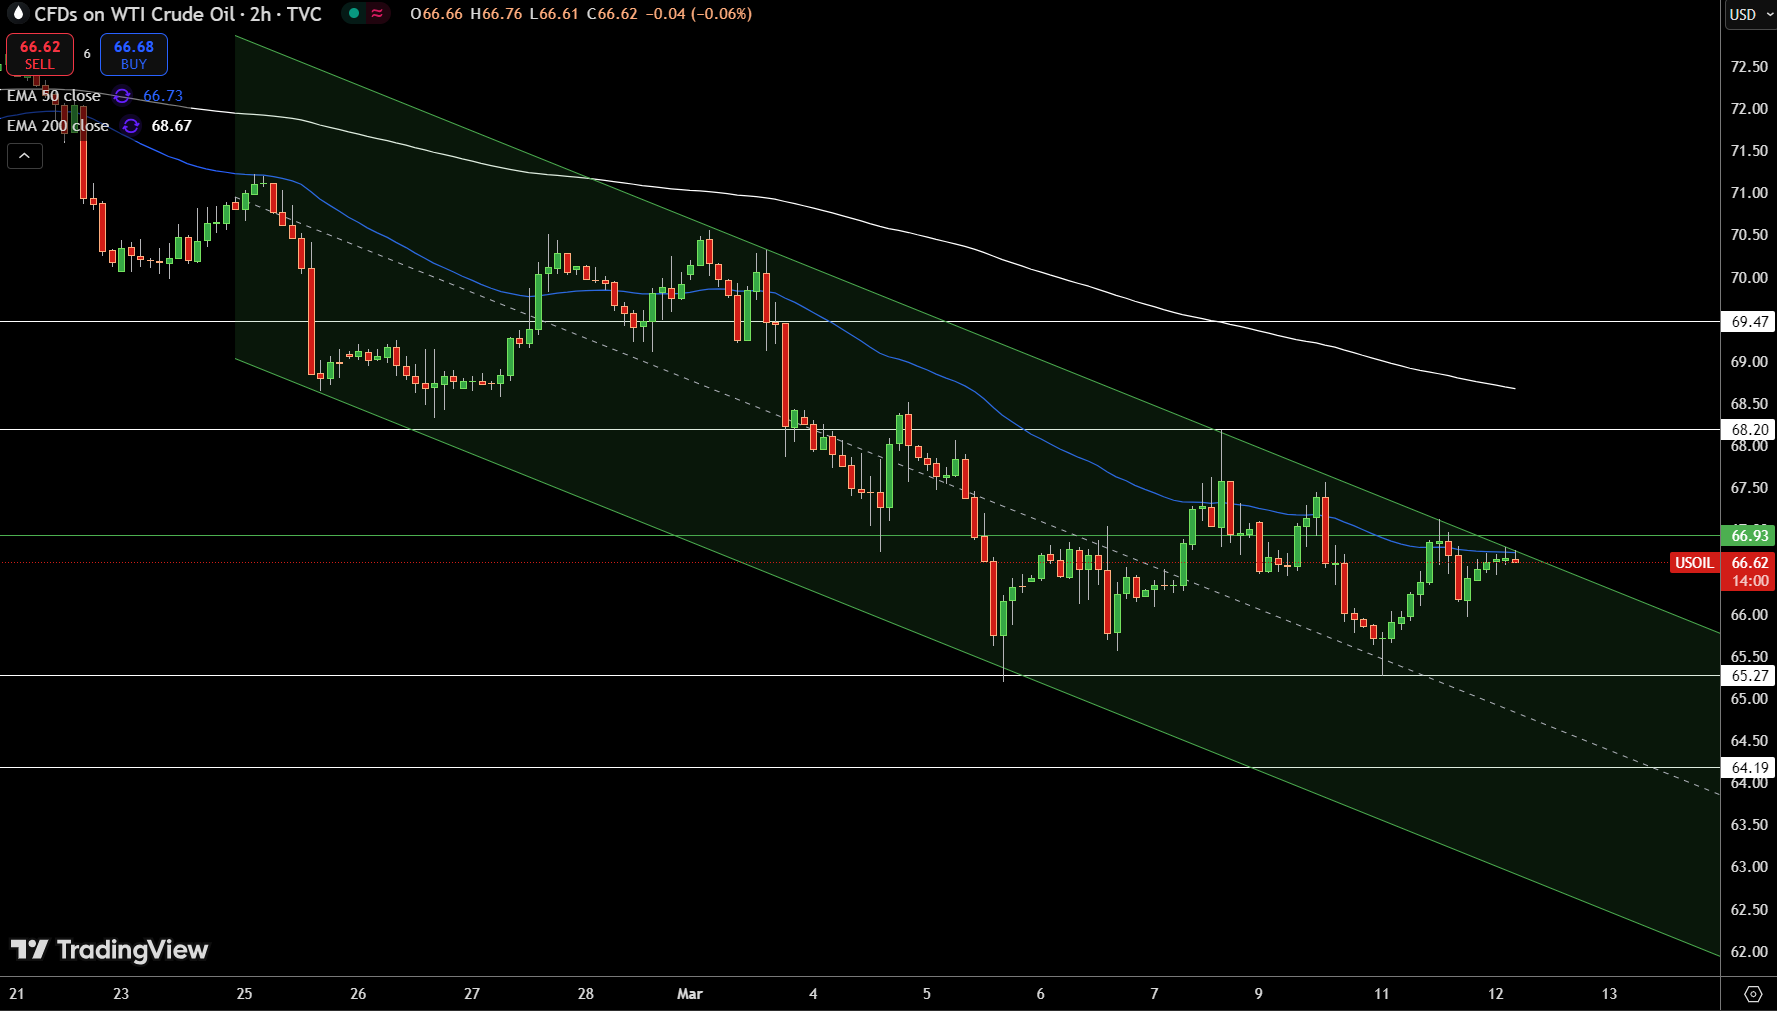The image size is (1777, 1011).
Task: Click the green 66.93 price label
Action: [x=1749, y=536]
